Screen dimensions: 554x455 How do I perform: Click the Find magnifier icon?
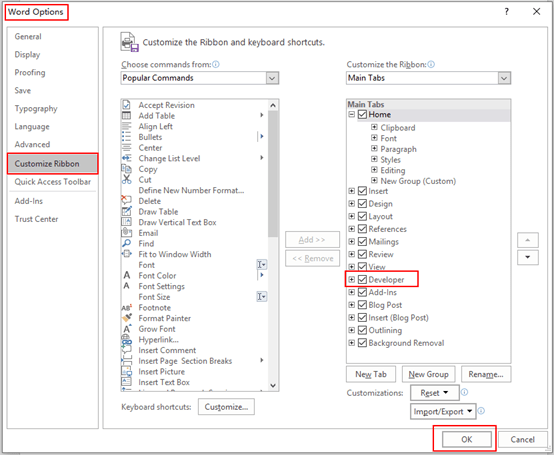pos(126,243)
